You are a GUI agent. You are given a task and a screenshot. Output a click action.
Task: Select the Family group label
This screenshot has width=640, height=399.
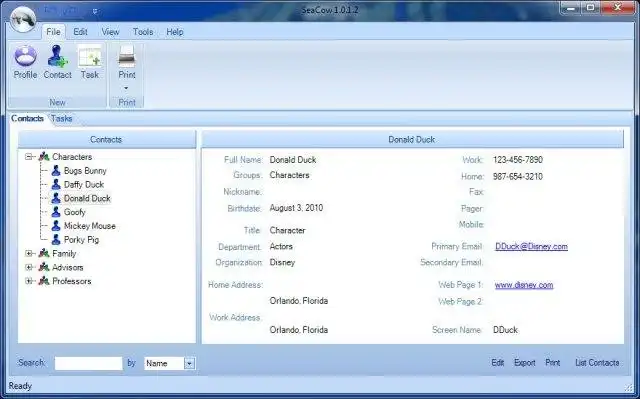[64, 254]
